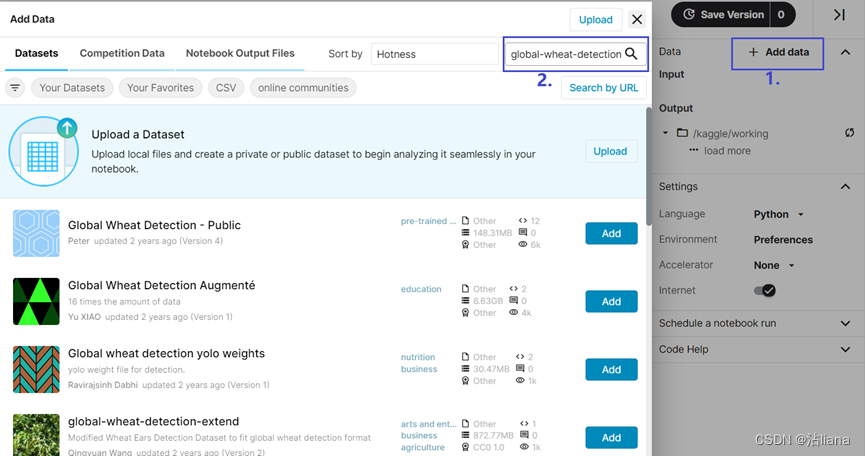The image size is (865, 456).
Task: Click the education tag
Action: coord(421,289)
